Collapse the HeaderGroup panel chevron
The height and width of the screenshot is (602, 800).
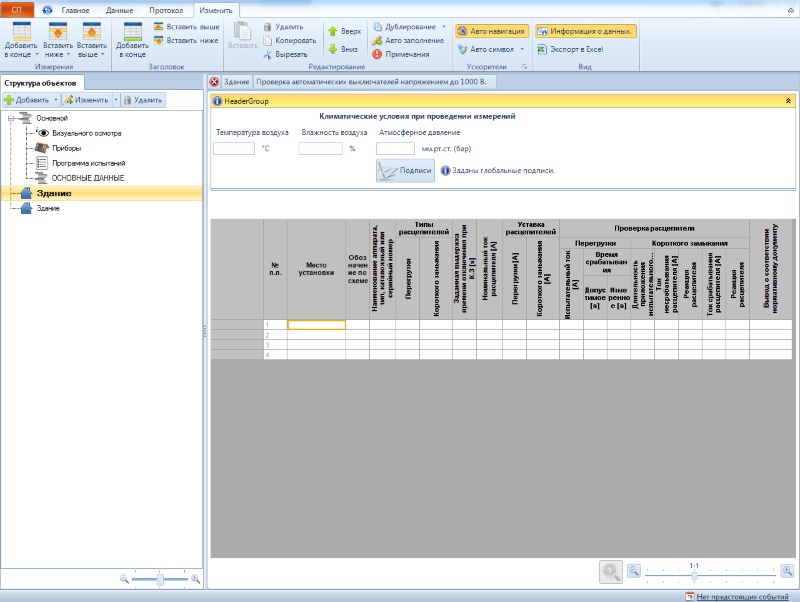[x=788, y=101]
